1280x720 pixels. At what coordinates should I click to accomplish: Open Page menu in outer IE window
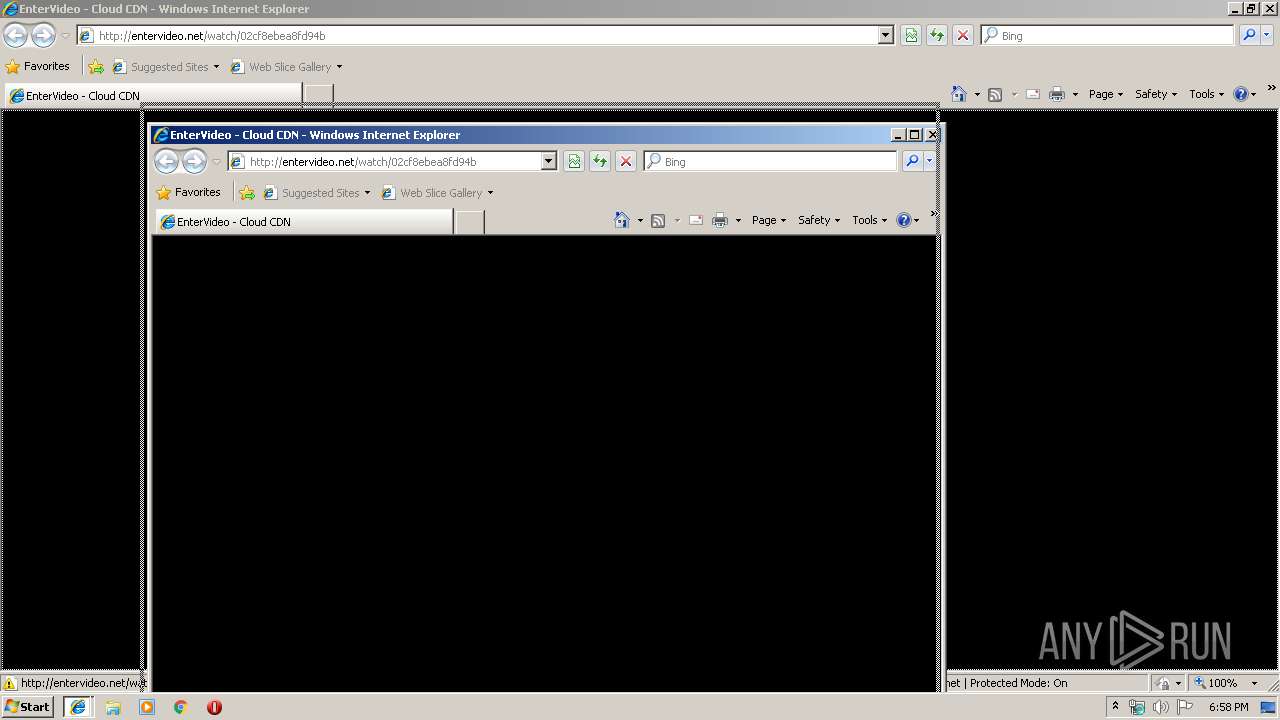[1106, 94]
